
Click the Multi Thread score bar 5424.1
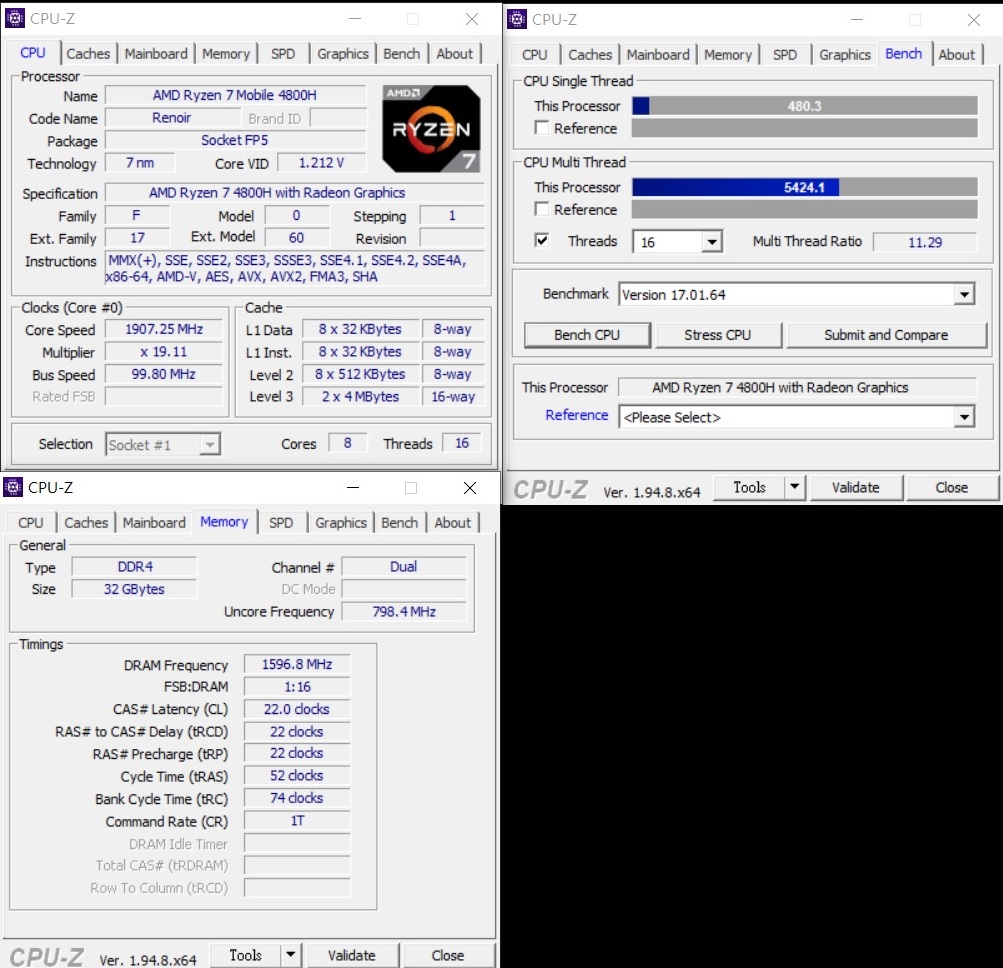804,187
